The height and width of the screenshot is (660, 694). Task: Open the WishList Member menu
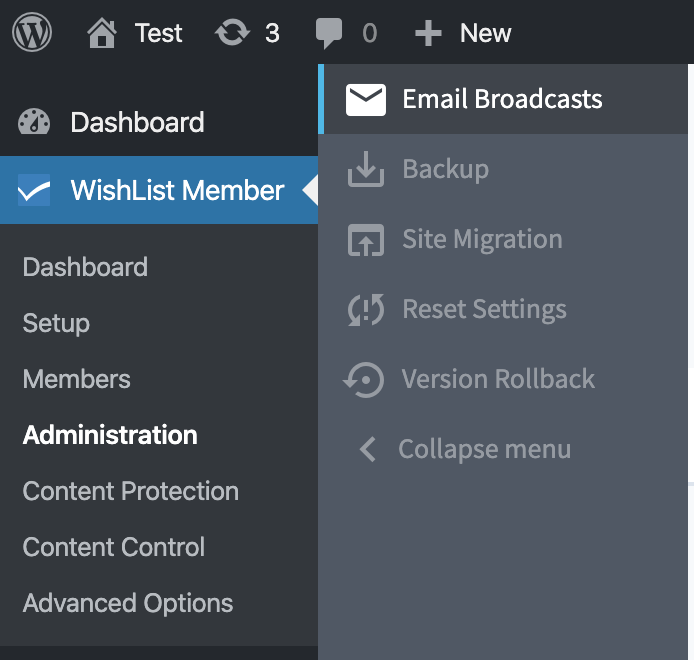[177, 190]
